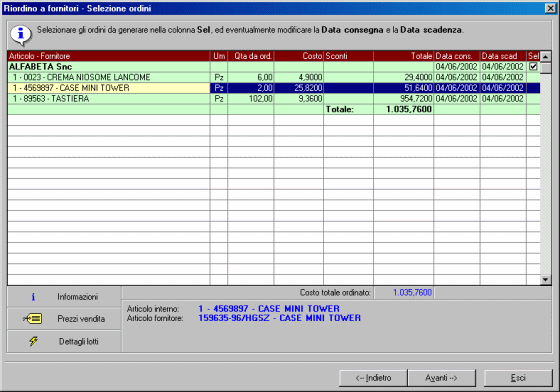Click Data scad cell of TASTIERA row
Image resolution: width=560 pixels, height=392 pixels.
click(x=502, y=99)
